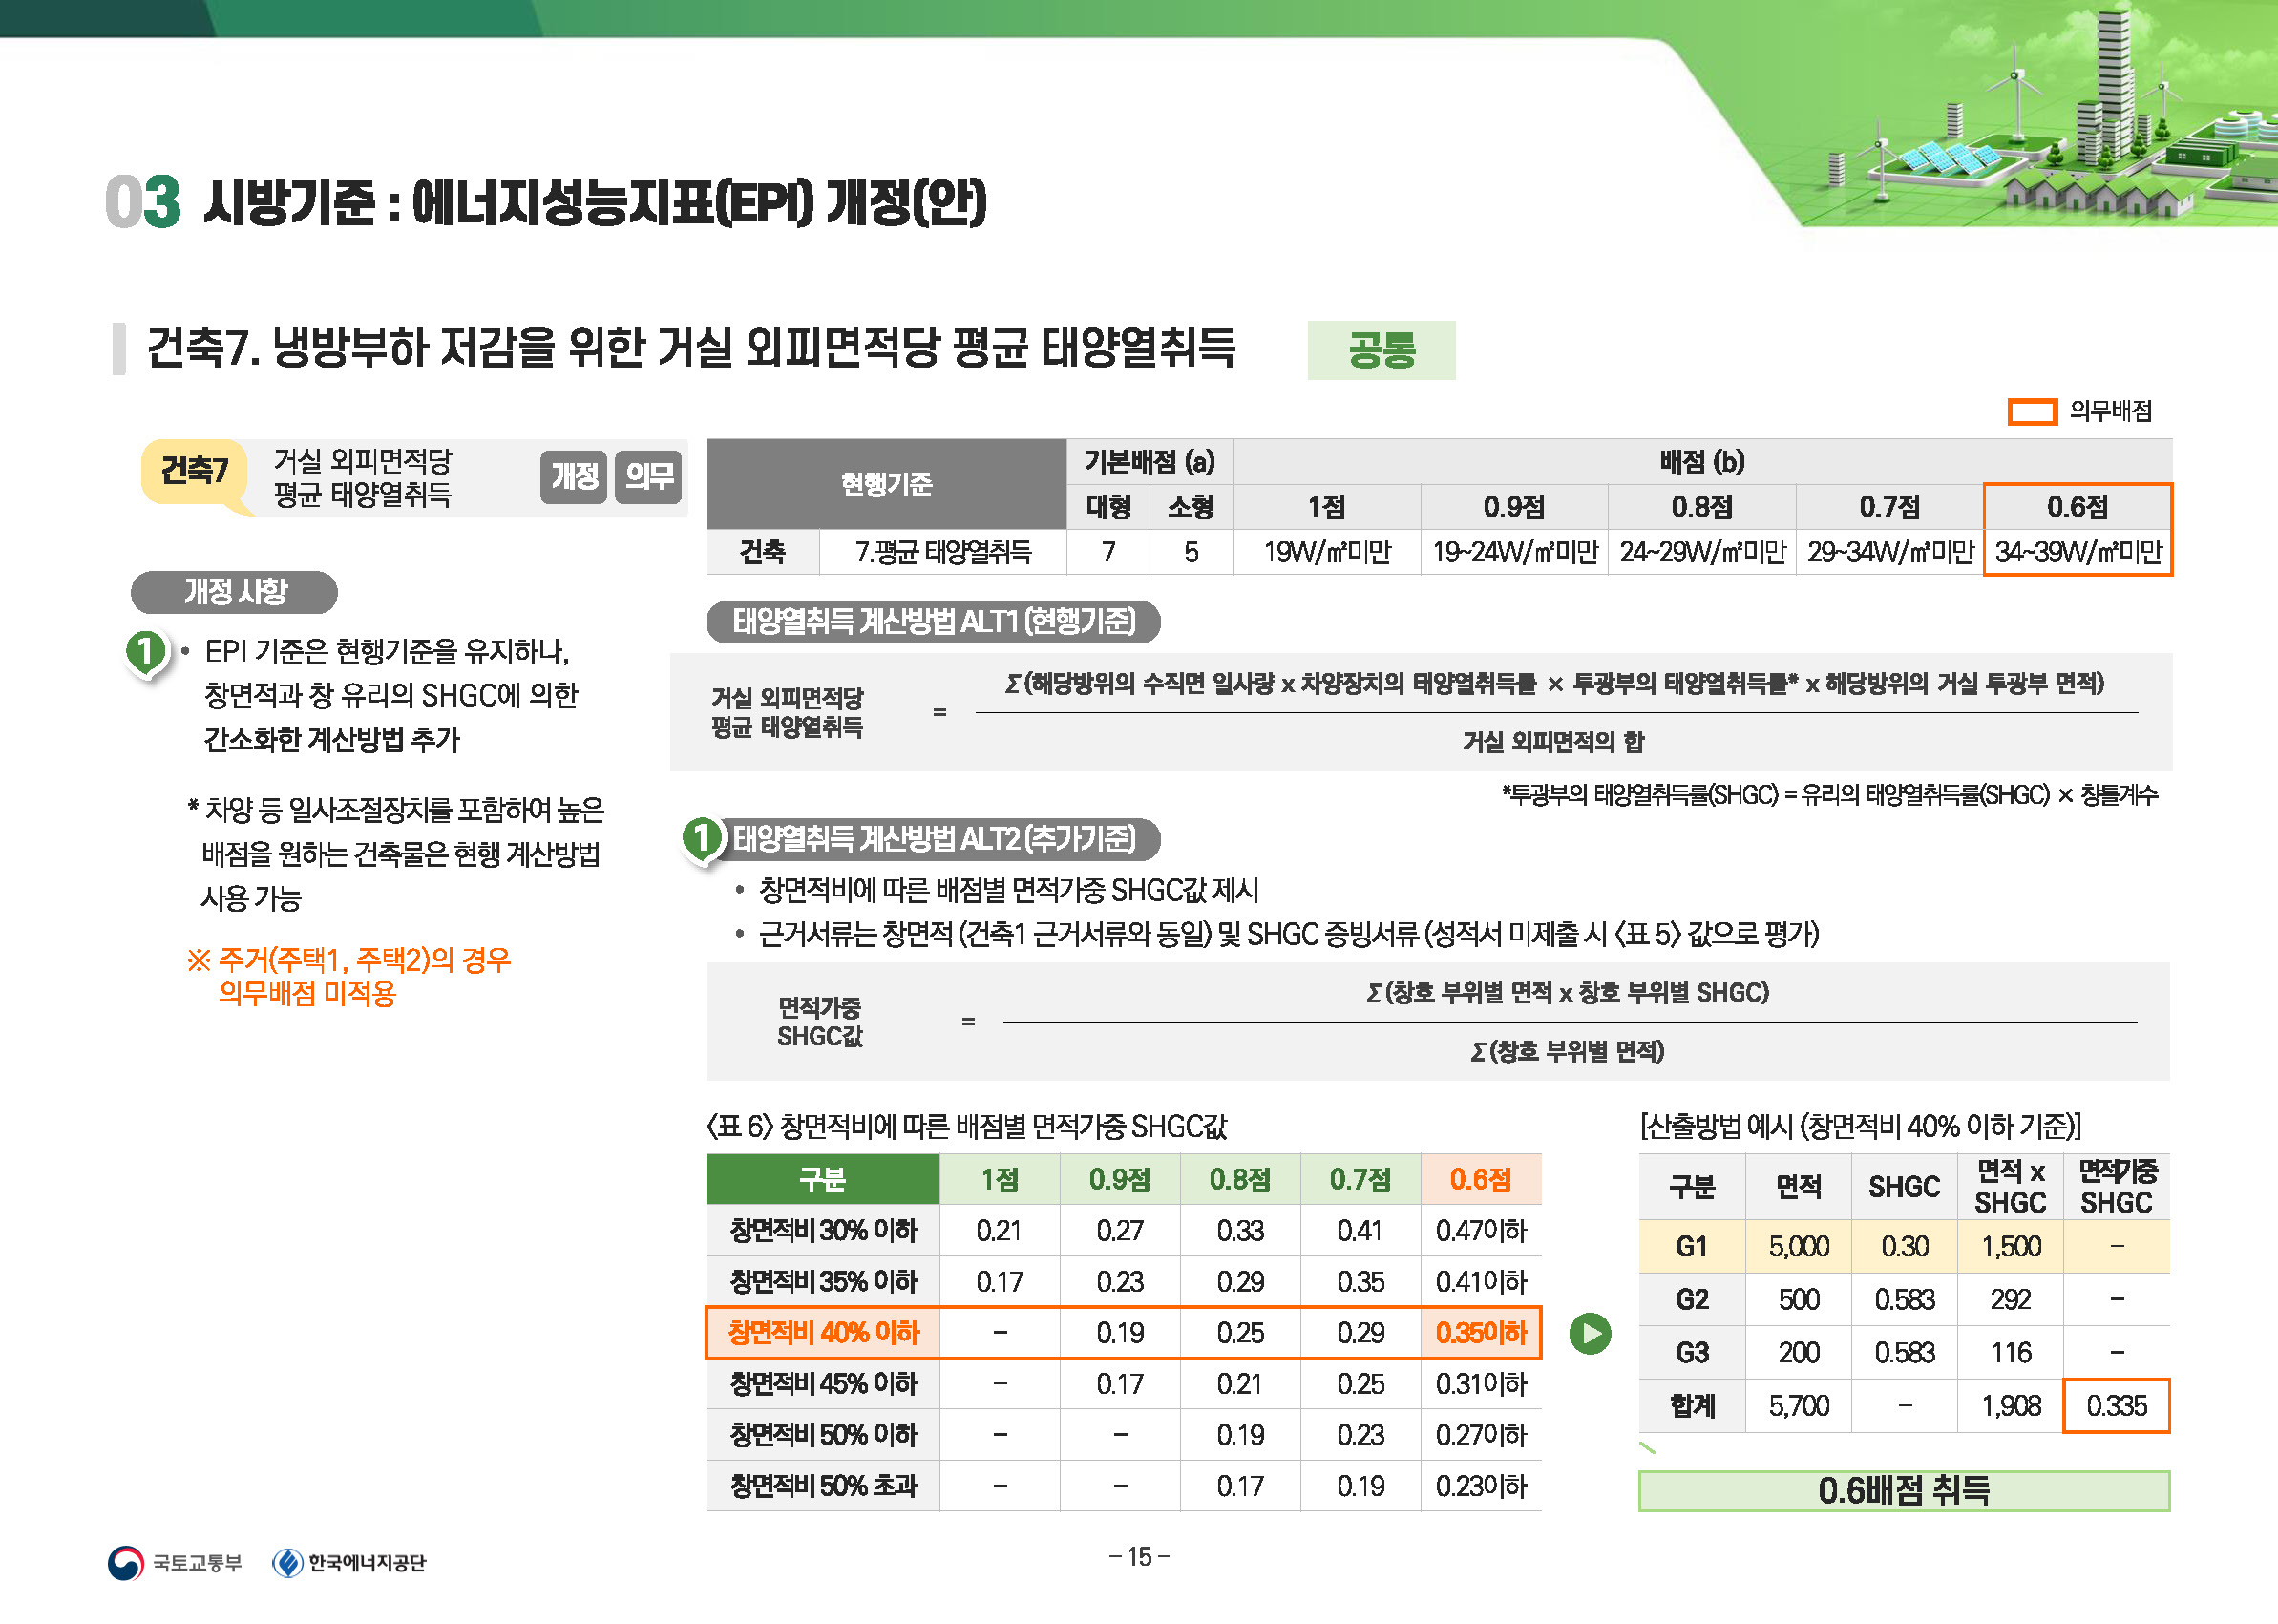Screen dimensions: 2278x1624
Task: Click the green 구분 header cell
Action: pyautogui.click(x=822, y=1180)
